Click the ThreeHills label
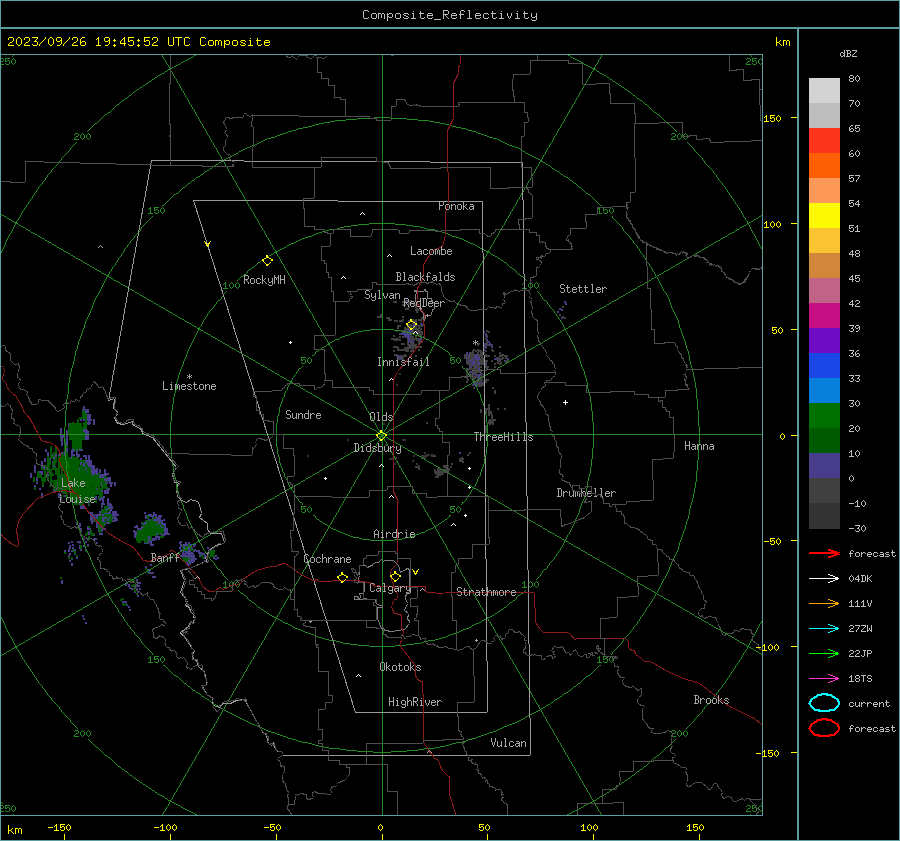This screenshot has height=841, width=900. tap(503, 437)
